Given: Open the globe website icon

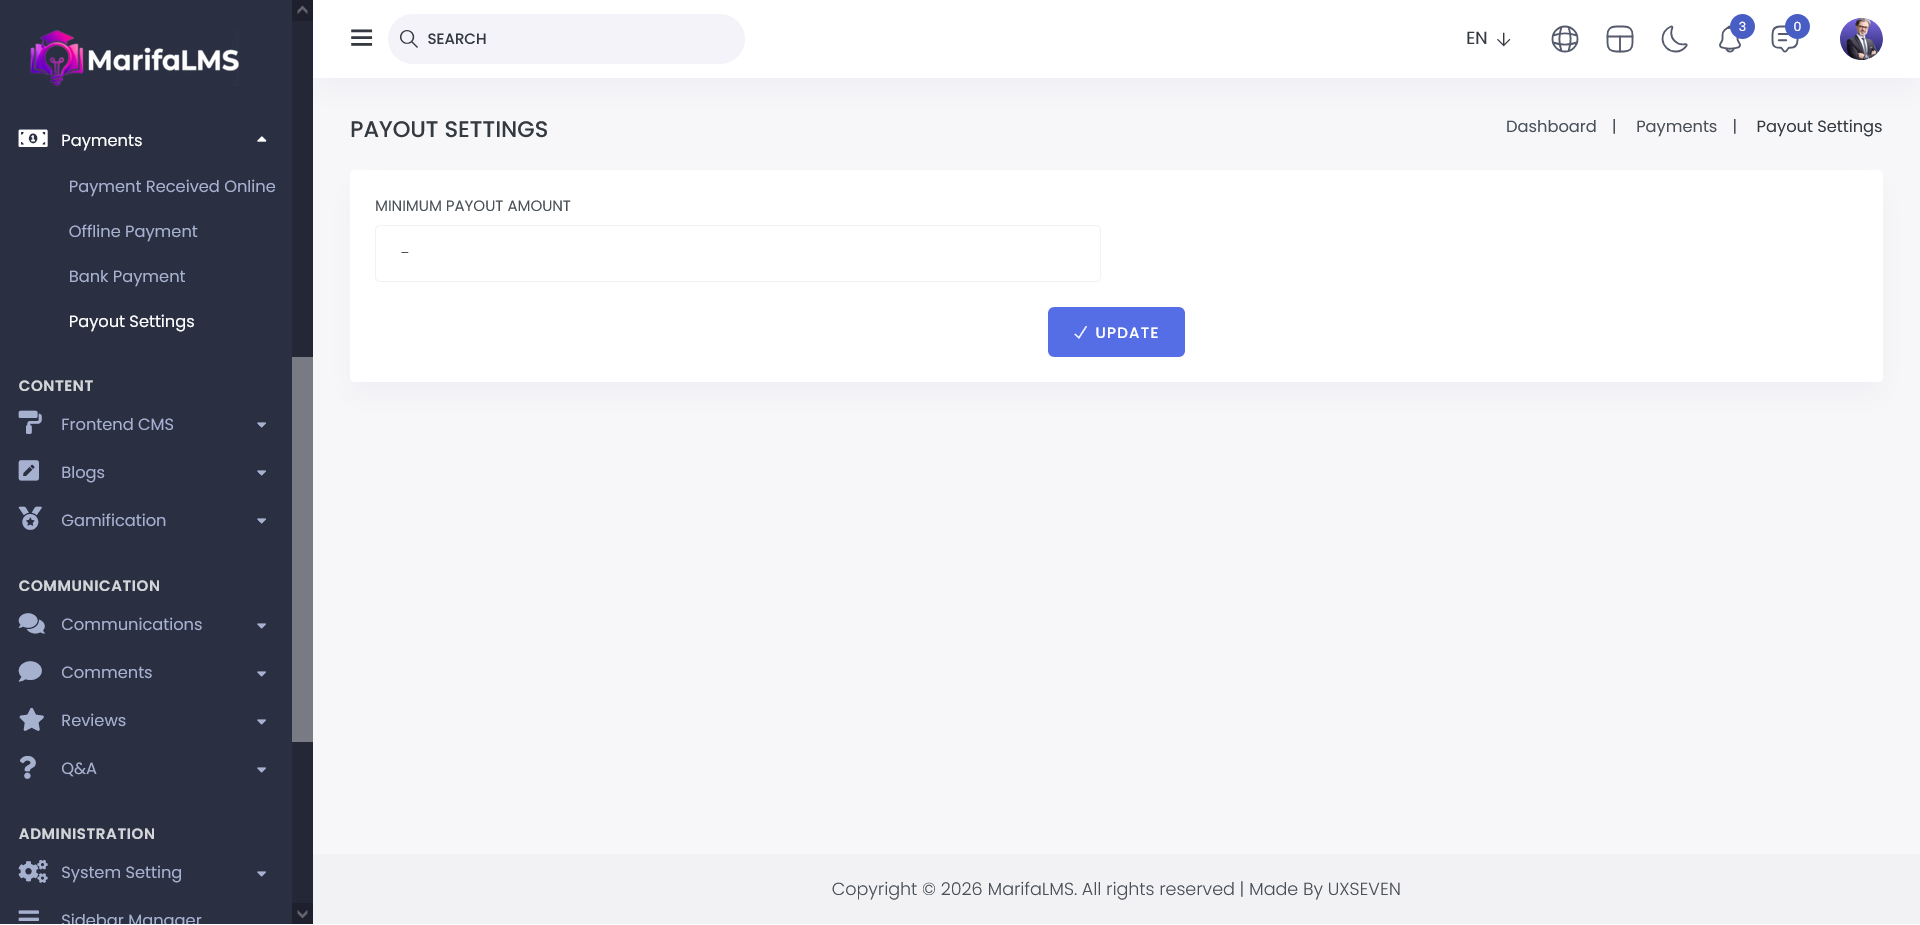Looking at the screenshot, I should click(1564, 39).
